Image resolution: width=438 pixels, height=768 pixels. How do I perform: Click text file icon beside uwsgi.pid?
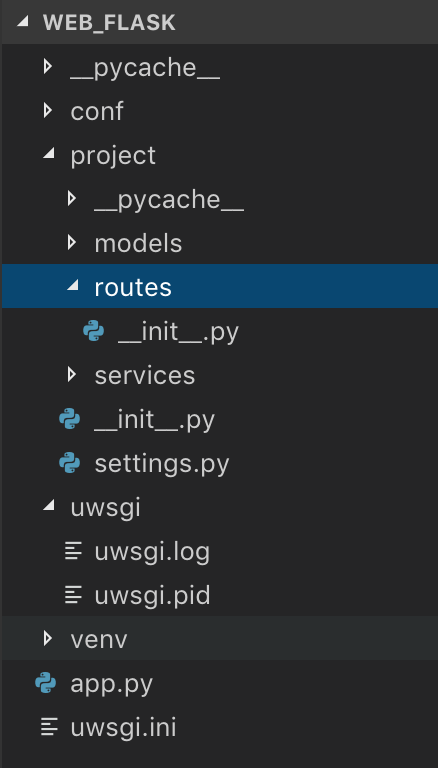pos(73,596)
